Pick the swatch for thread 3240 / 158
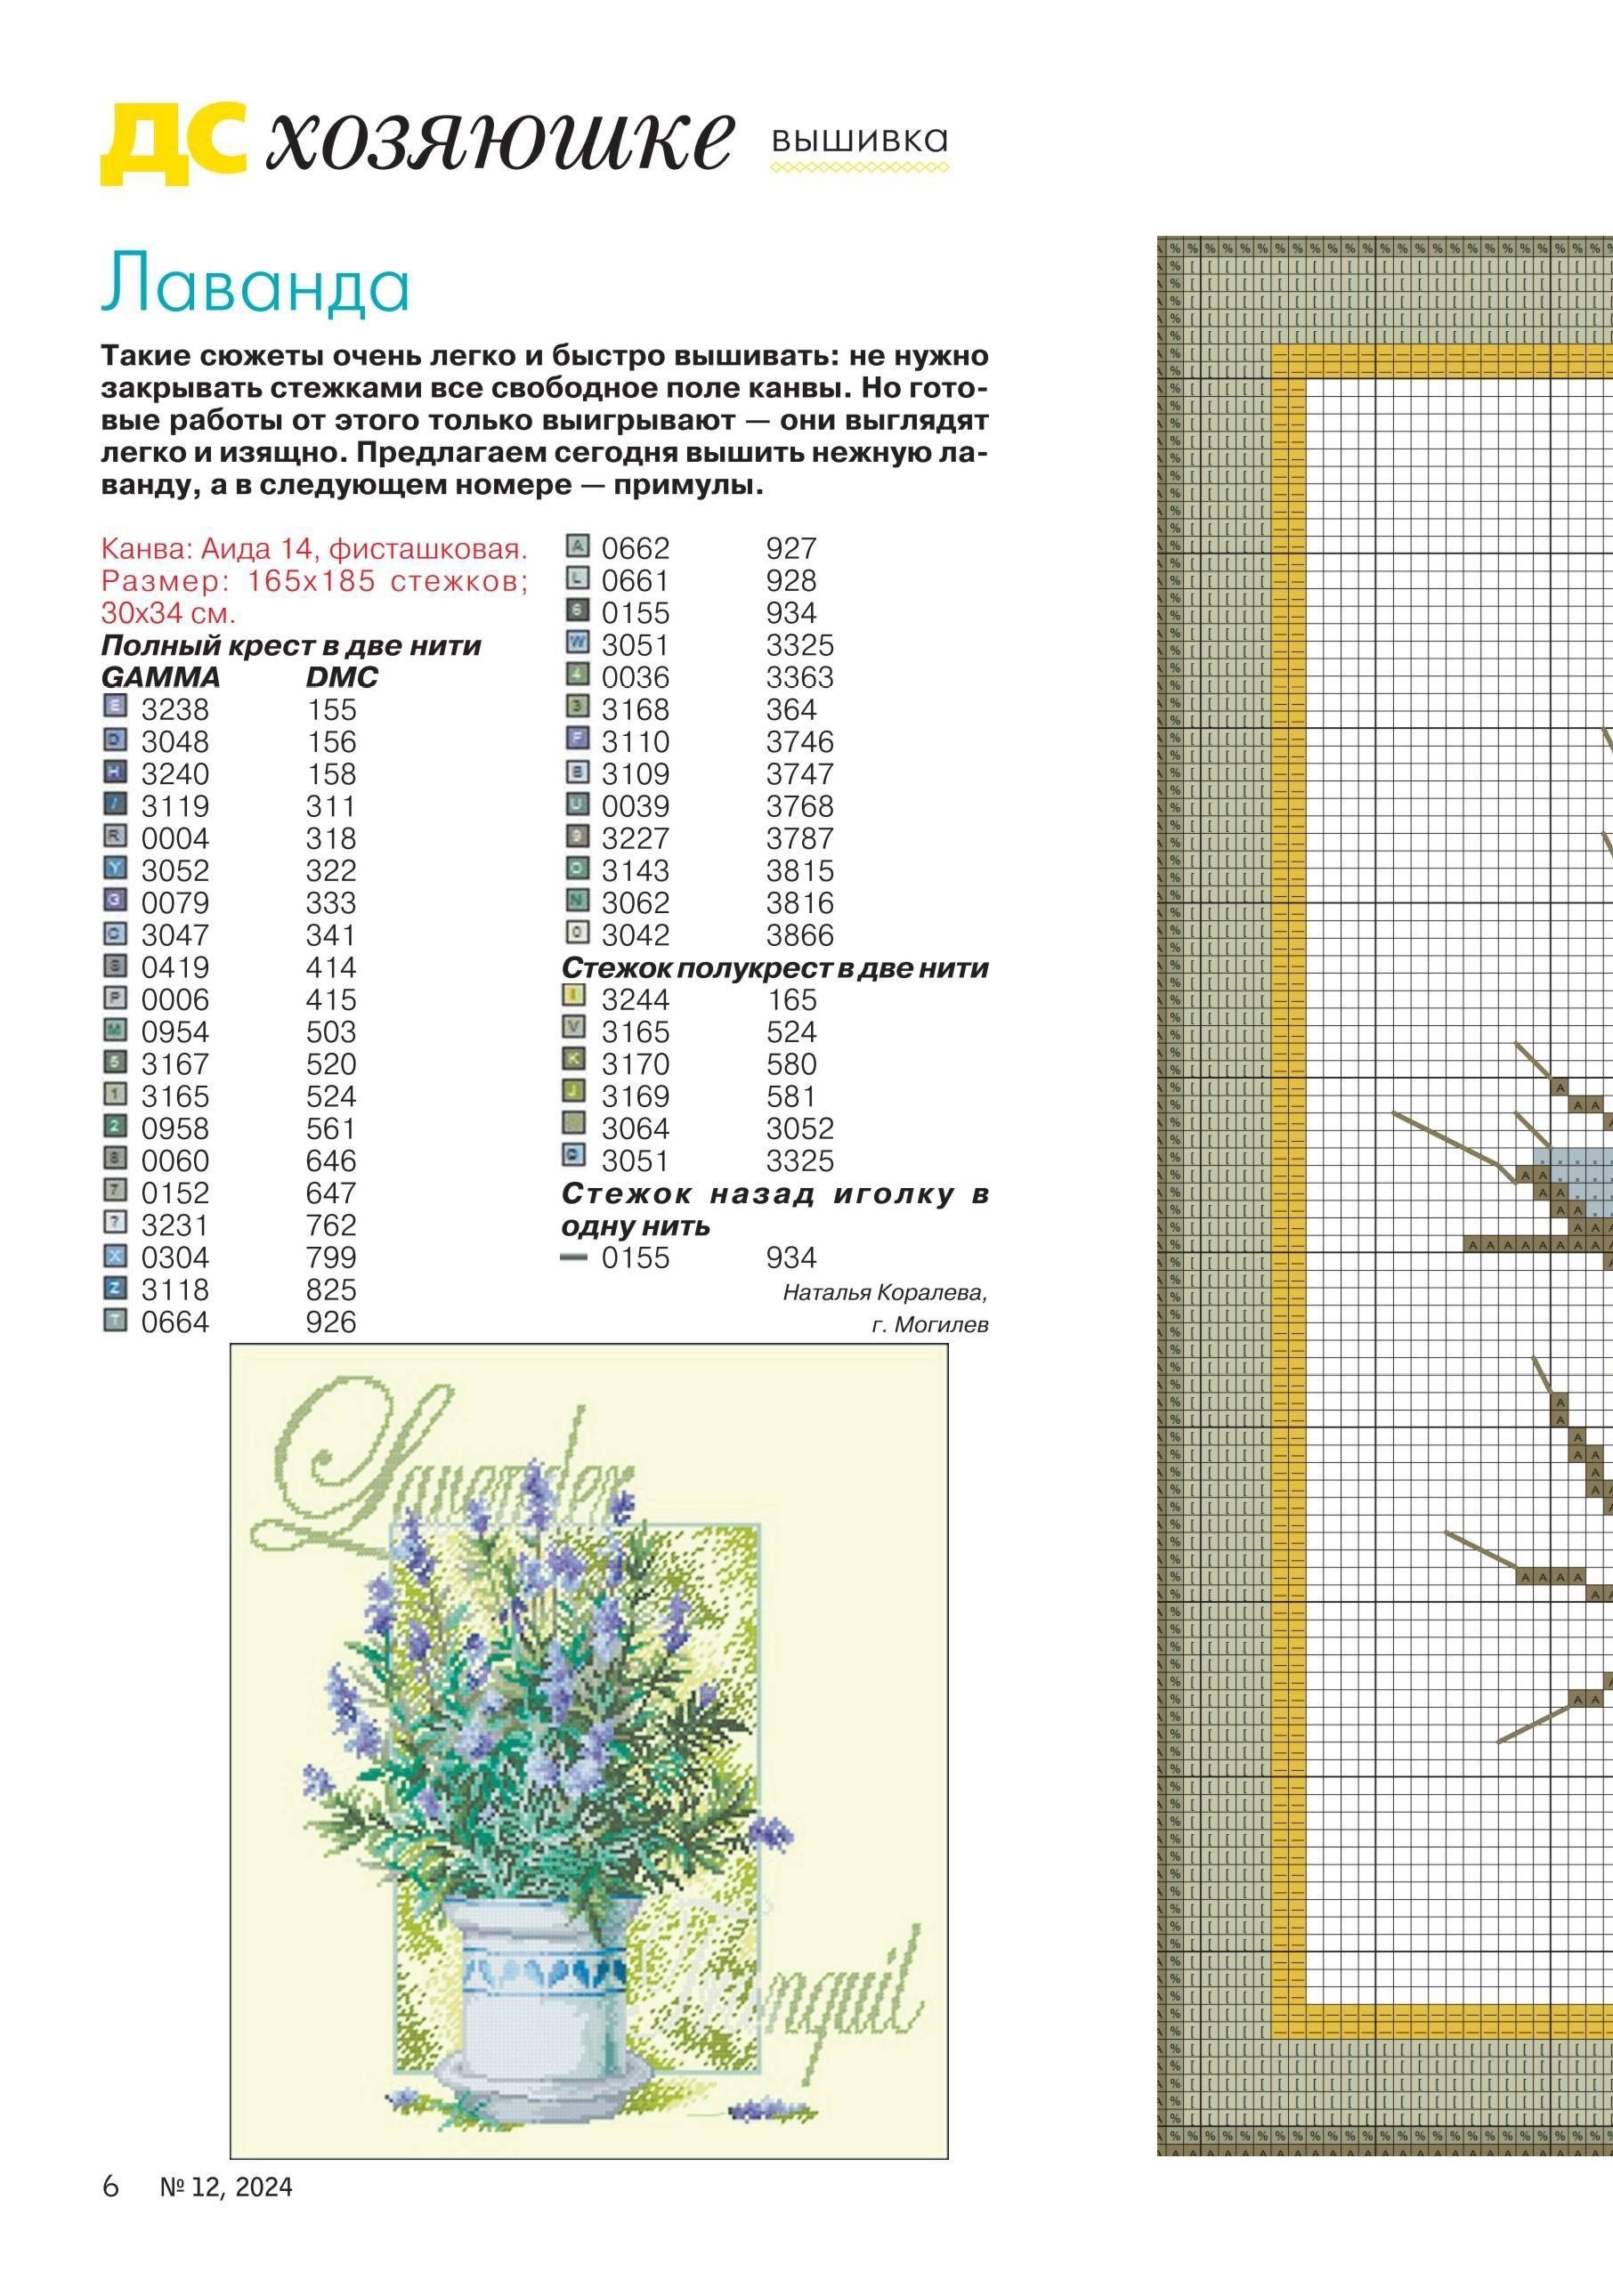Image resolution: width=1613 pixels, height=2296 pixels. tap(116, 771)
